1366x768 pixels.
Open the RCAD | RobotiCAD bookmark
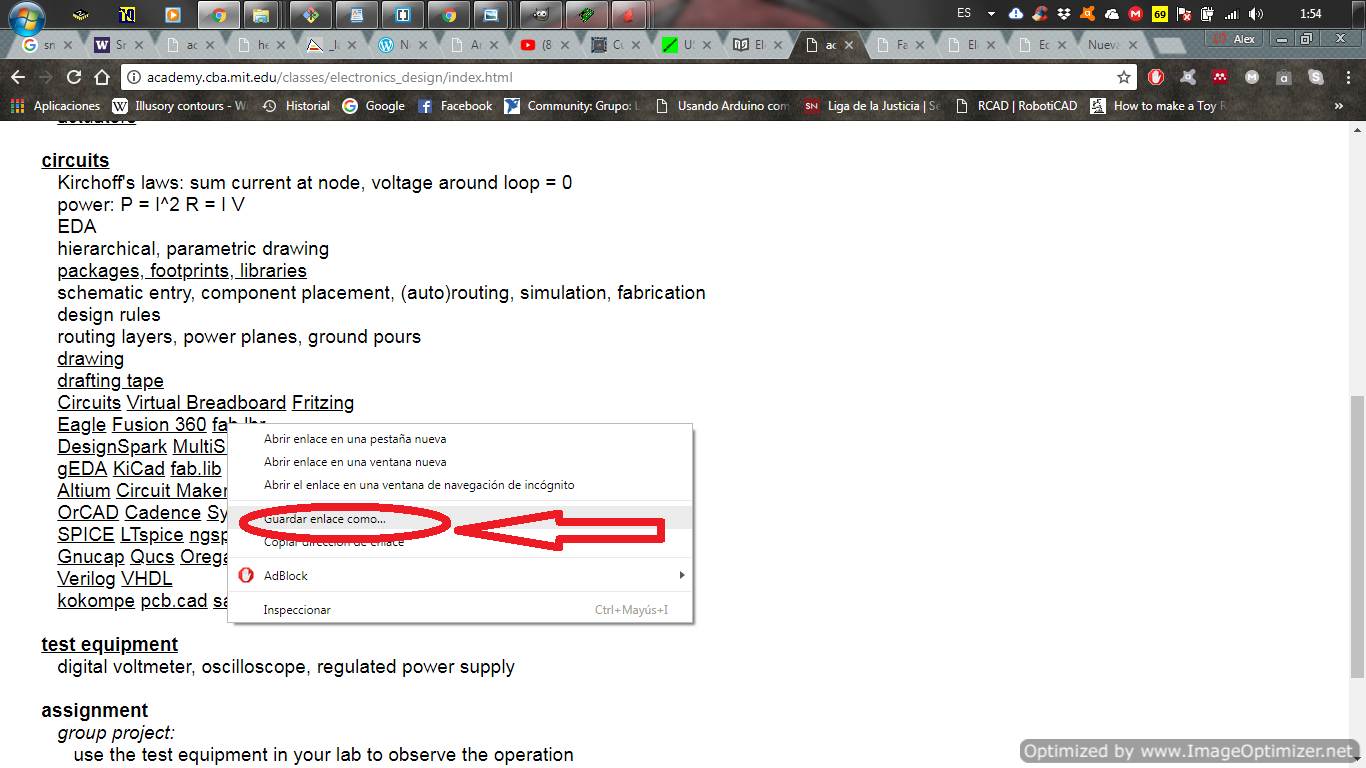1016,106
